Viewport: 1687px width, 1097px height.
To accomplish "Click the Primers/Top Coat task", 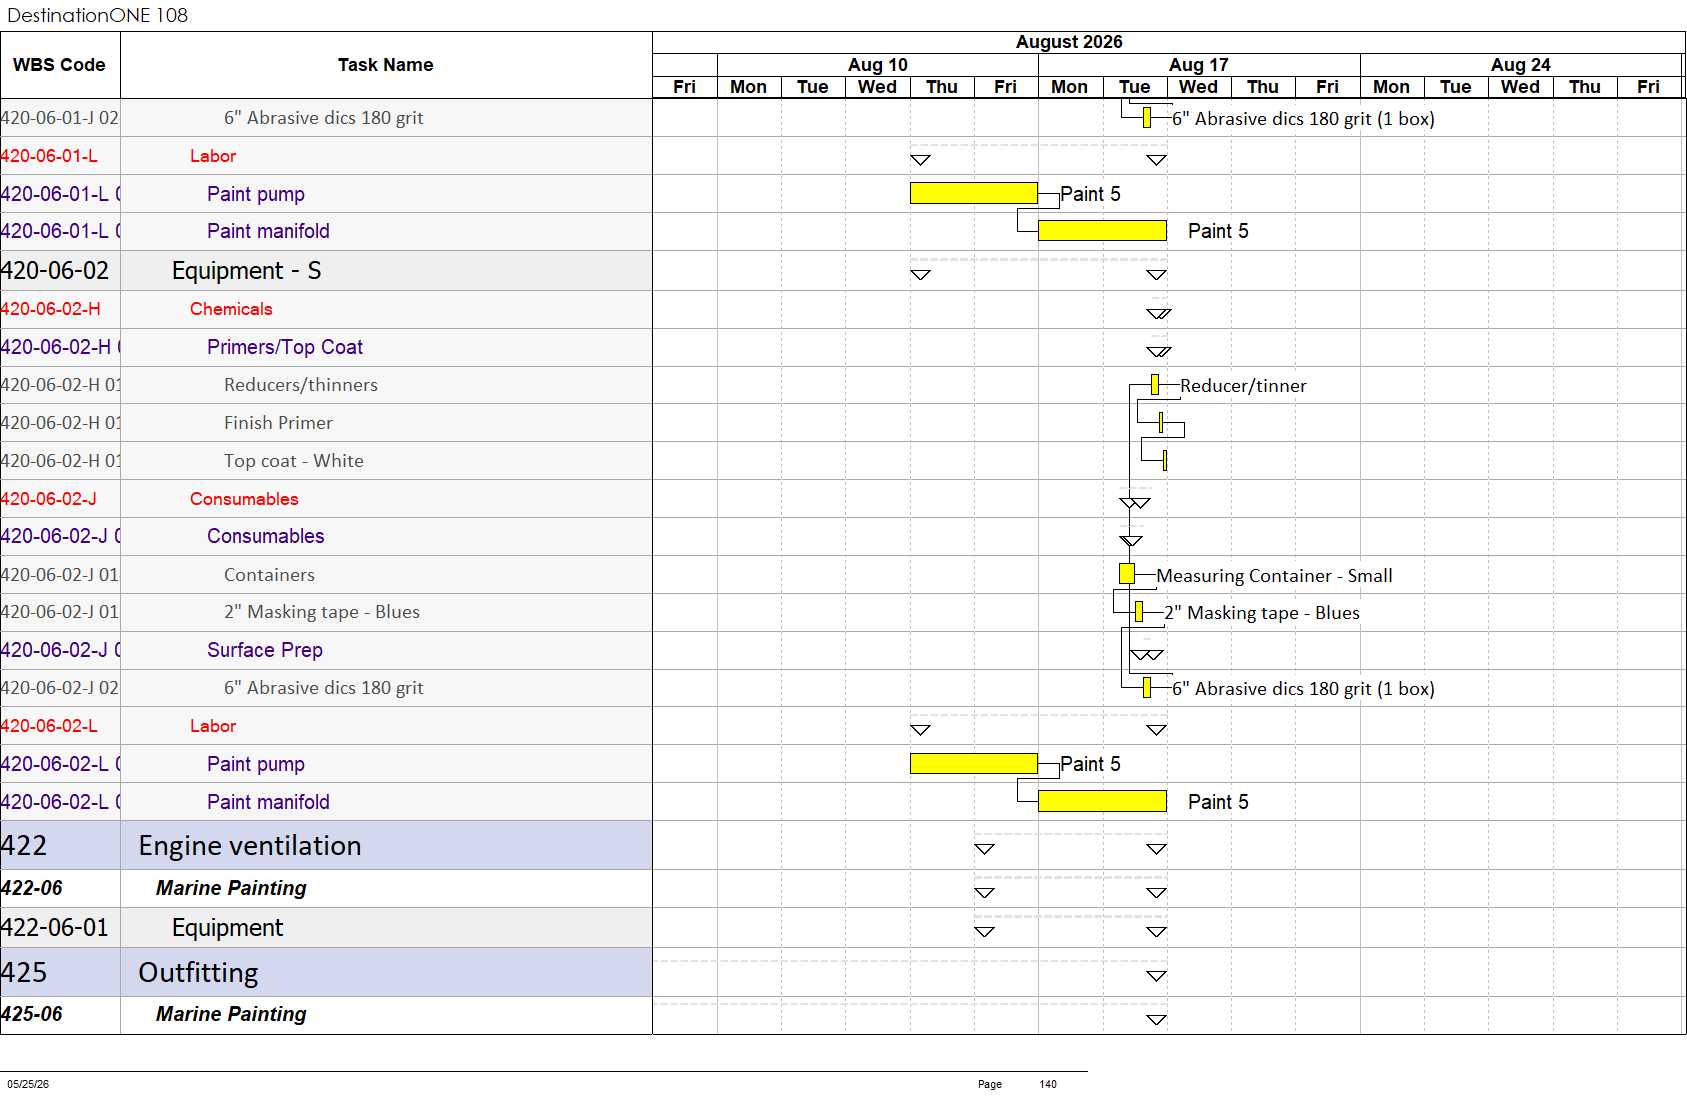I will [285, 347].
